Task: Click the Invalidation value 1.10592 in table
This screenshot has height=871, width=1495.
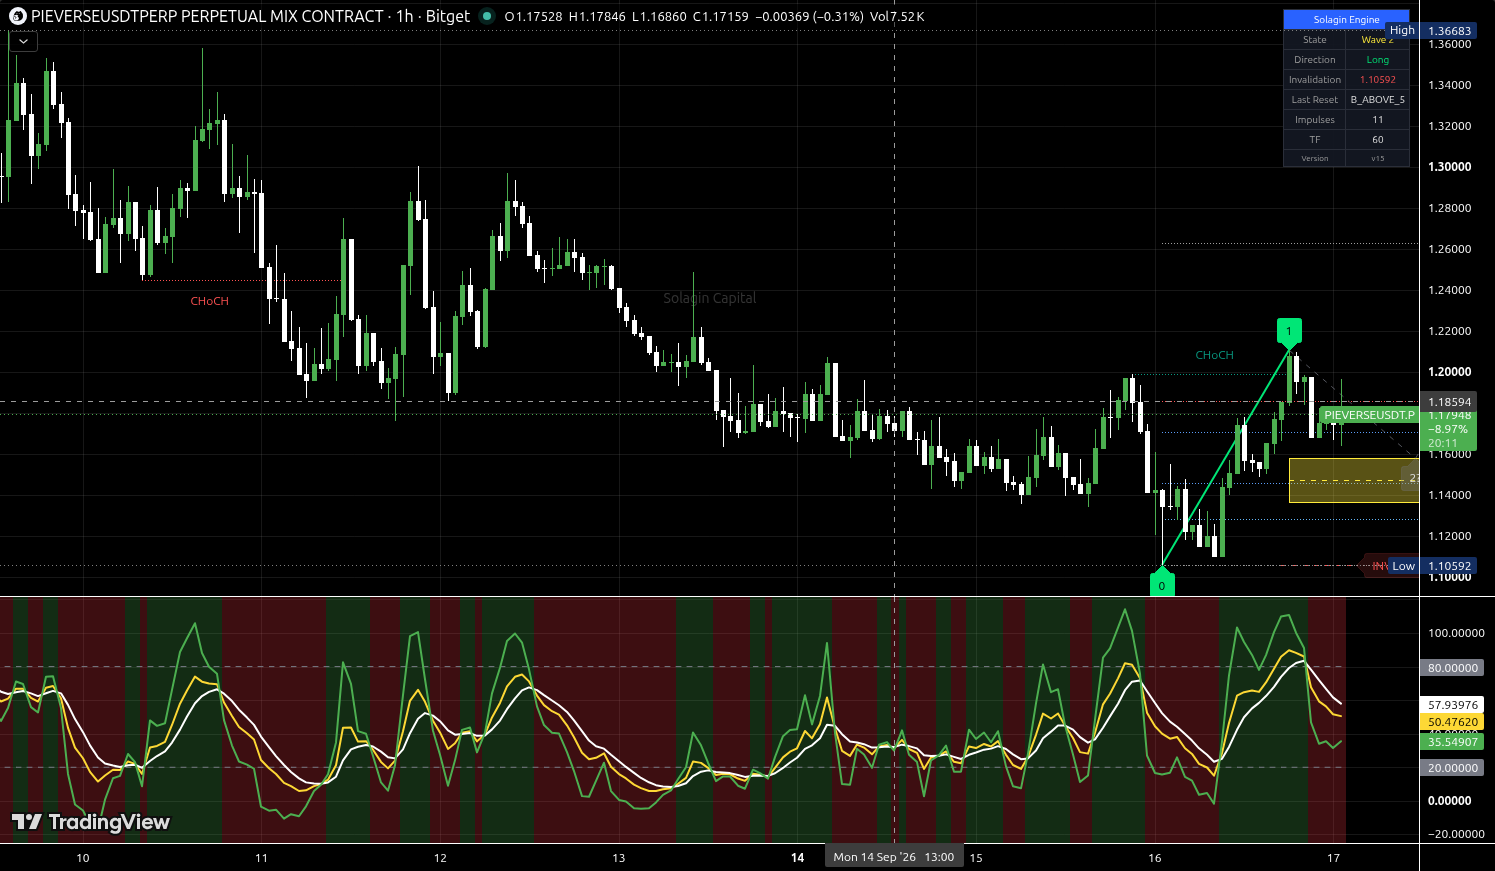Action: tap(1377, 80)
